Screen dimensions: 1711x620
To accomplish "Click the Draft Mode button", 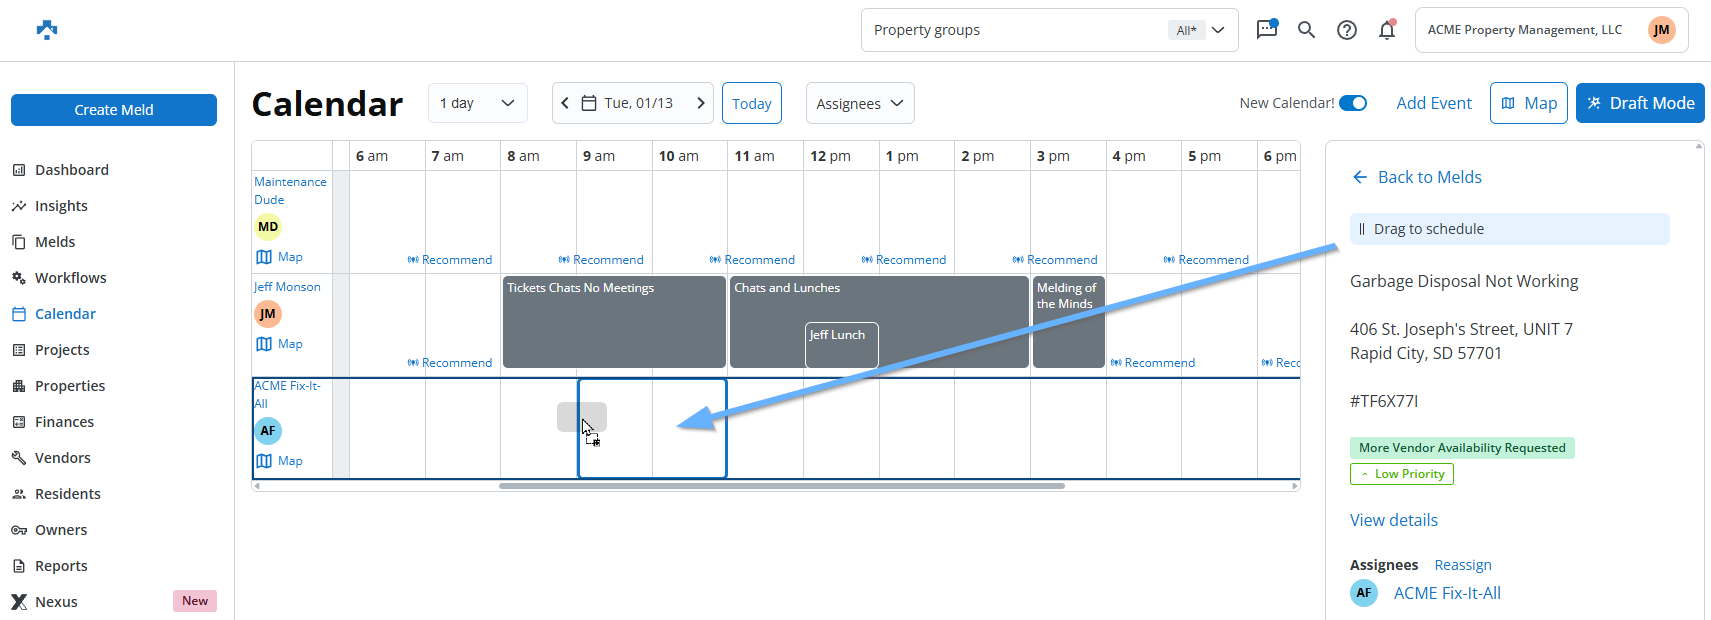I will pyautogui.click(x=1639, y=103).
